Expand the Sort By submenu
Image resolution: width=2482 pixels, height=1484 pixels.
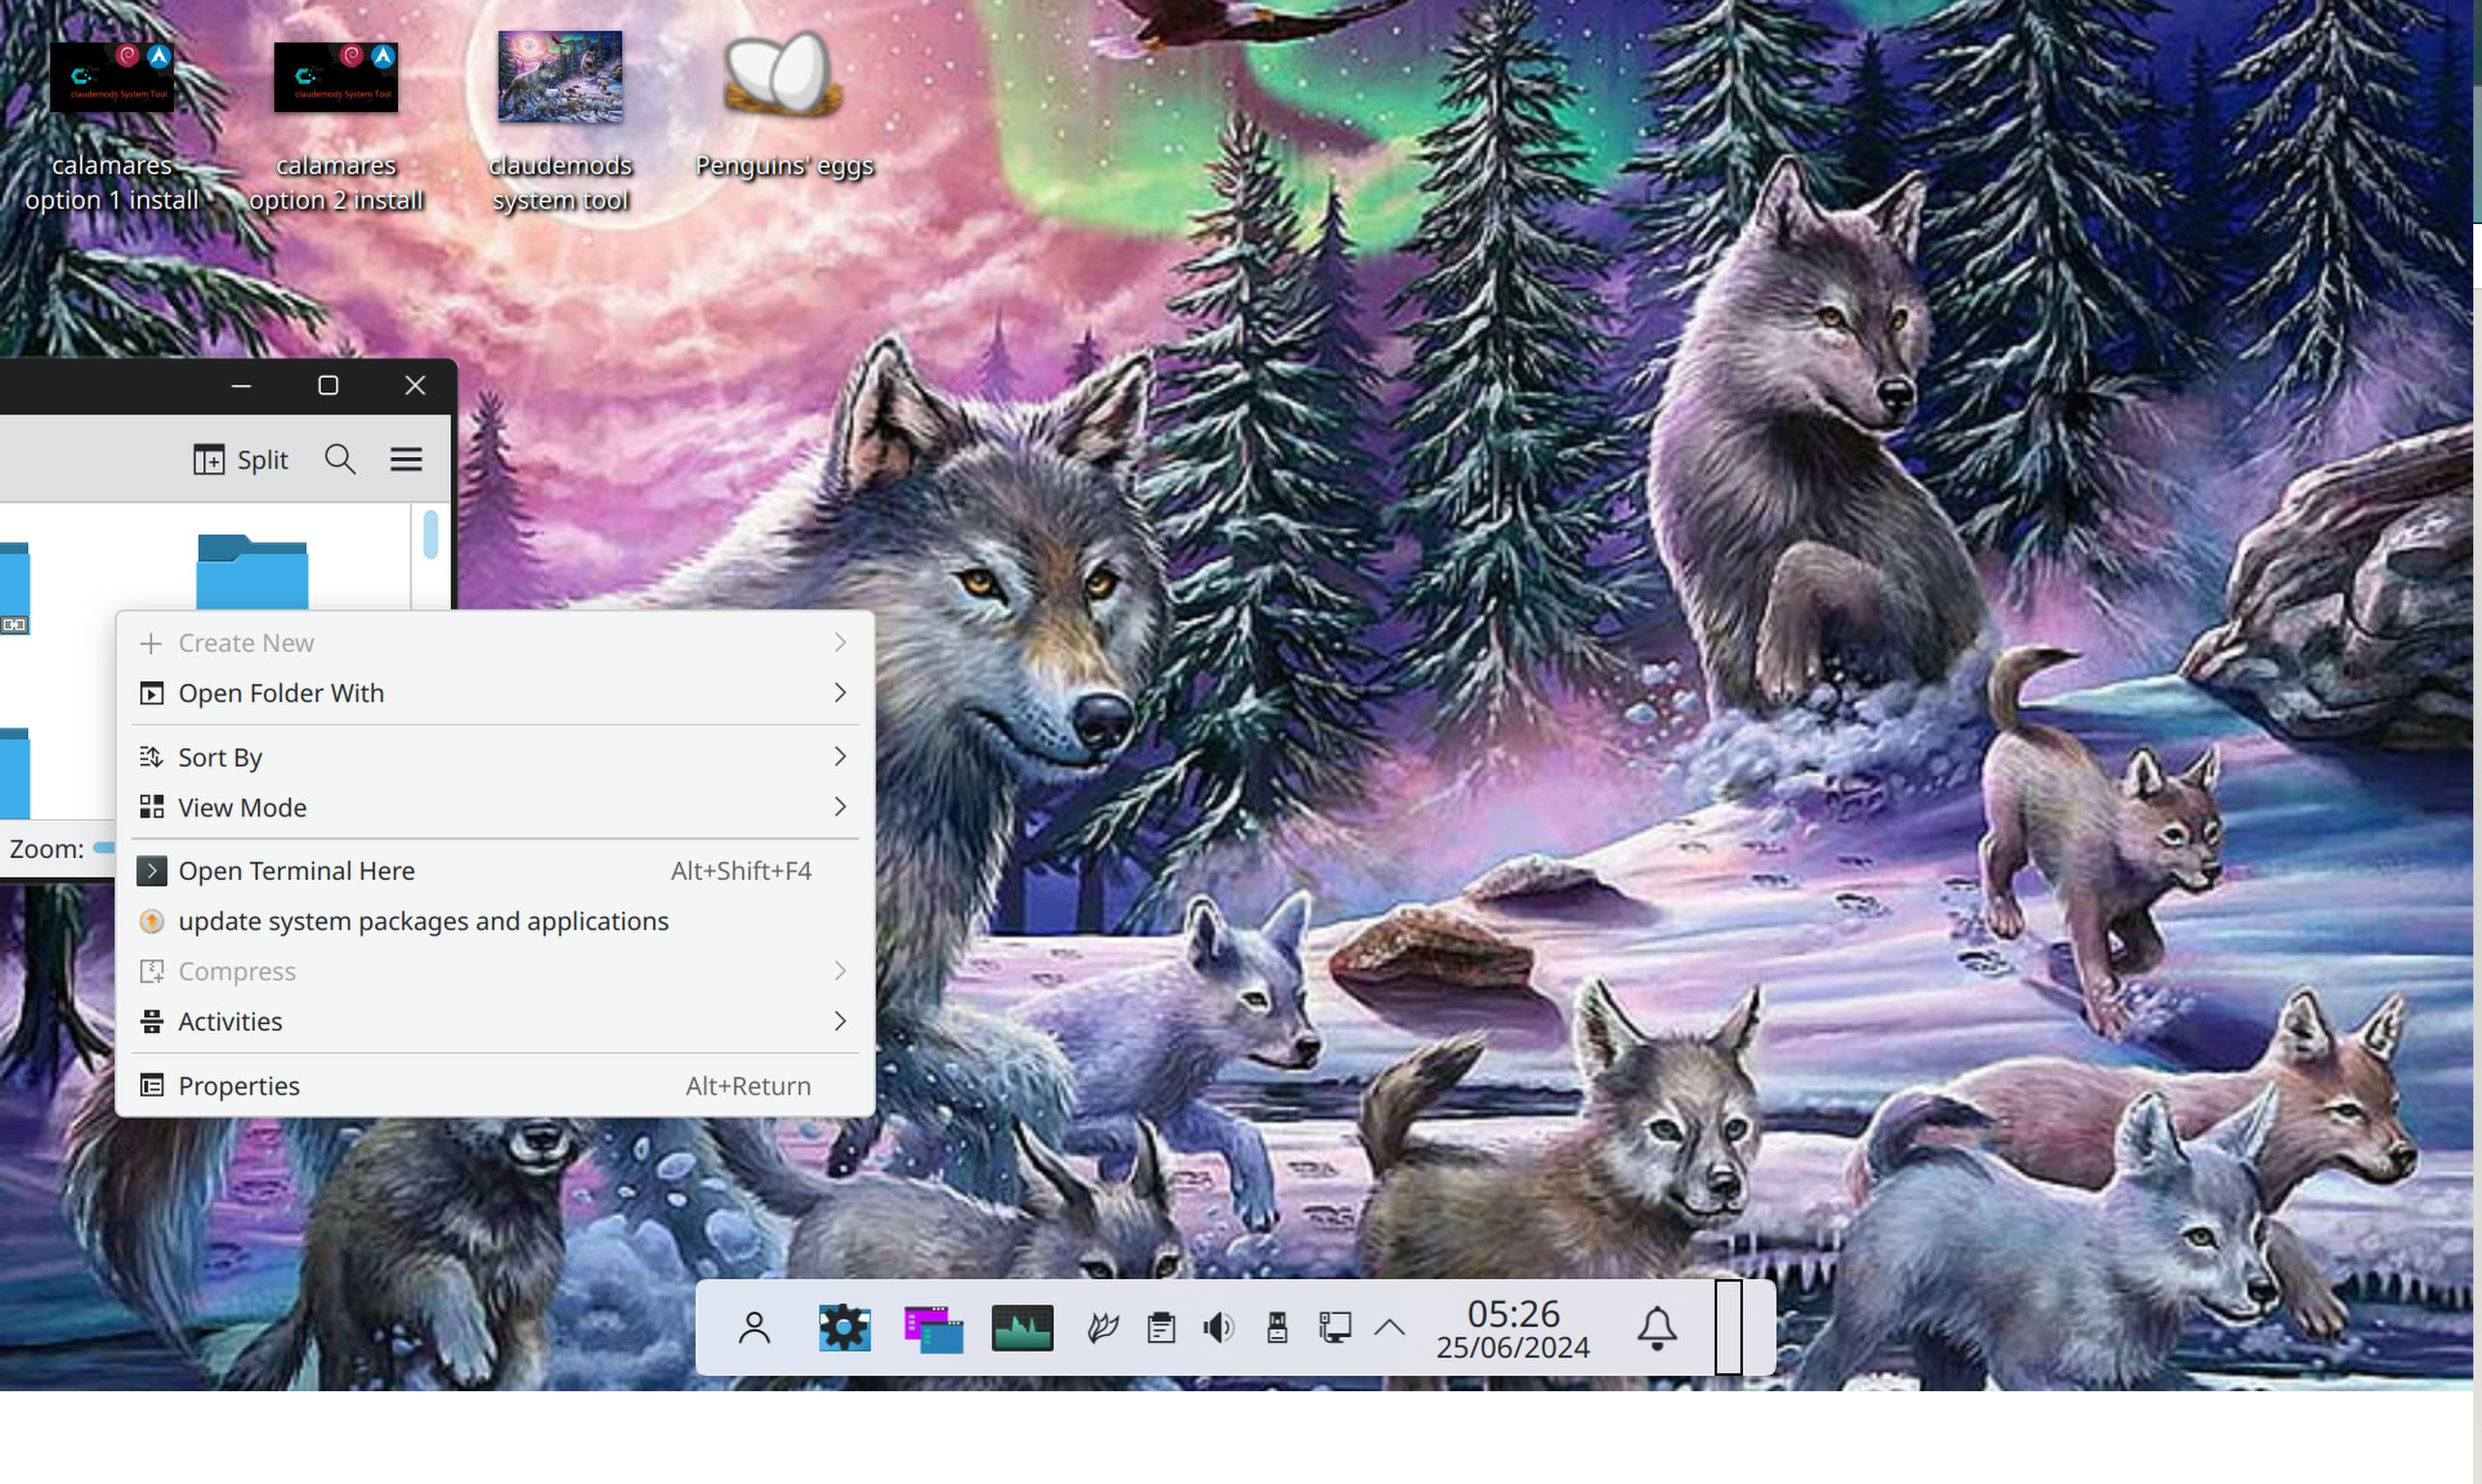[495, 757]
